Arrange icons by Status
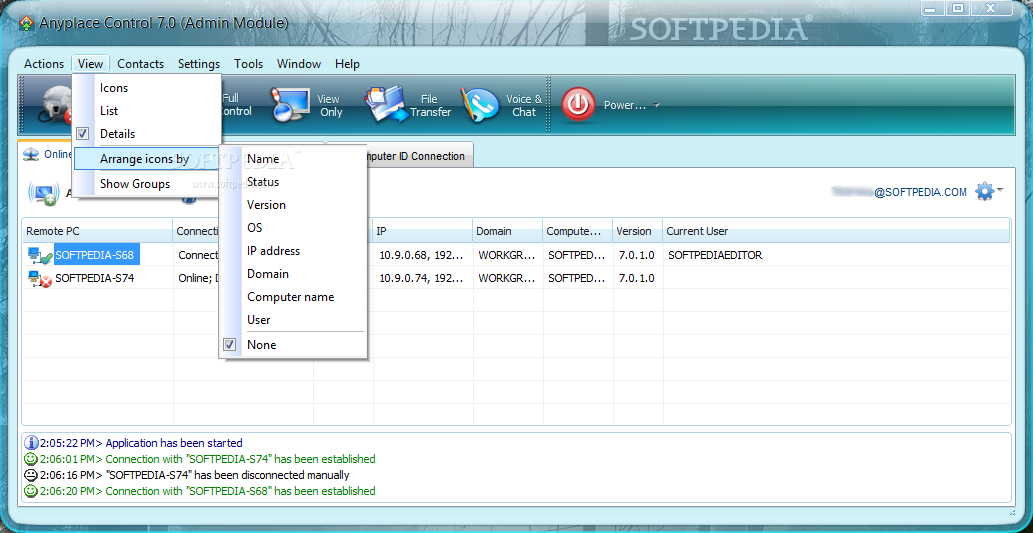 [293, 182]
